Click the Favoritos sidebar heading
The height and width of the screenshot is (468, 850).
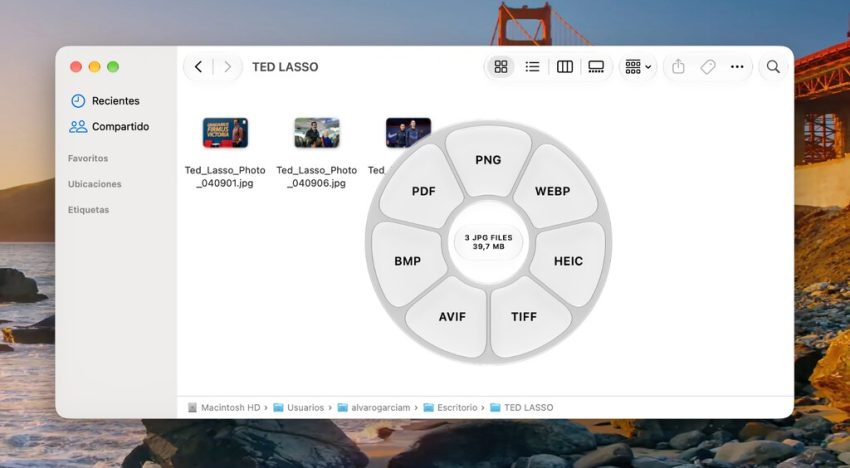click(88, 158)
